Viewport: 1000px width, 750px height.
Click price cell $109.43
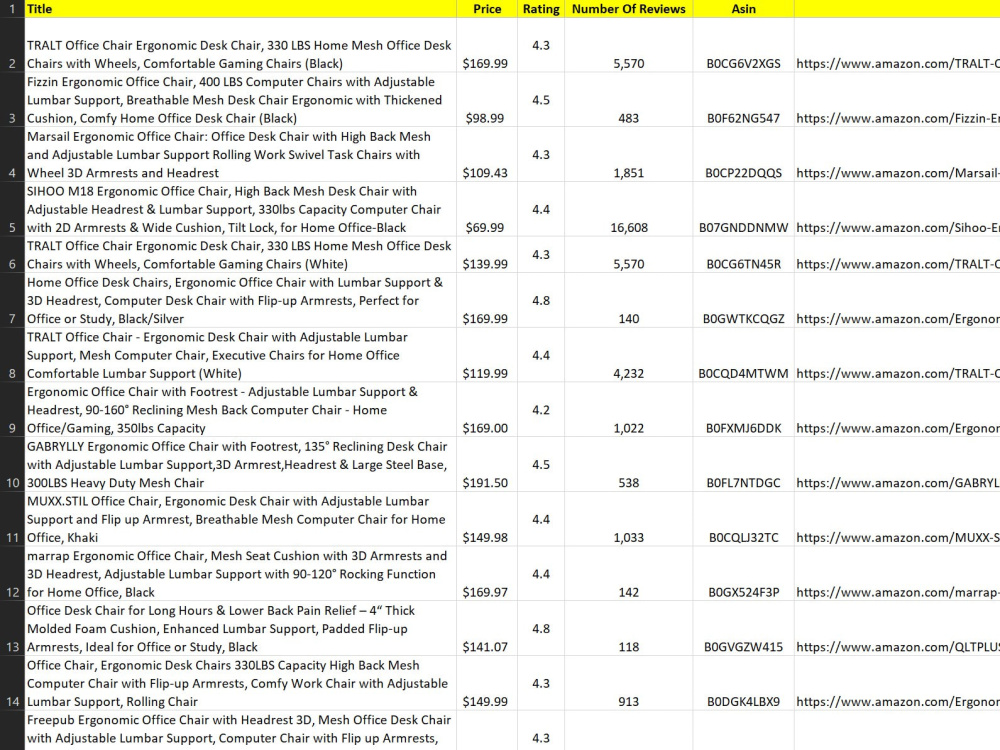[x=487, y=154]
